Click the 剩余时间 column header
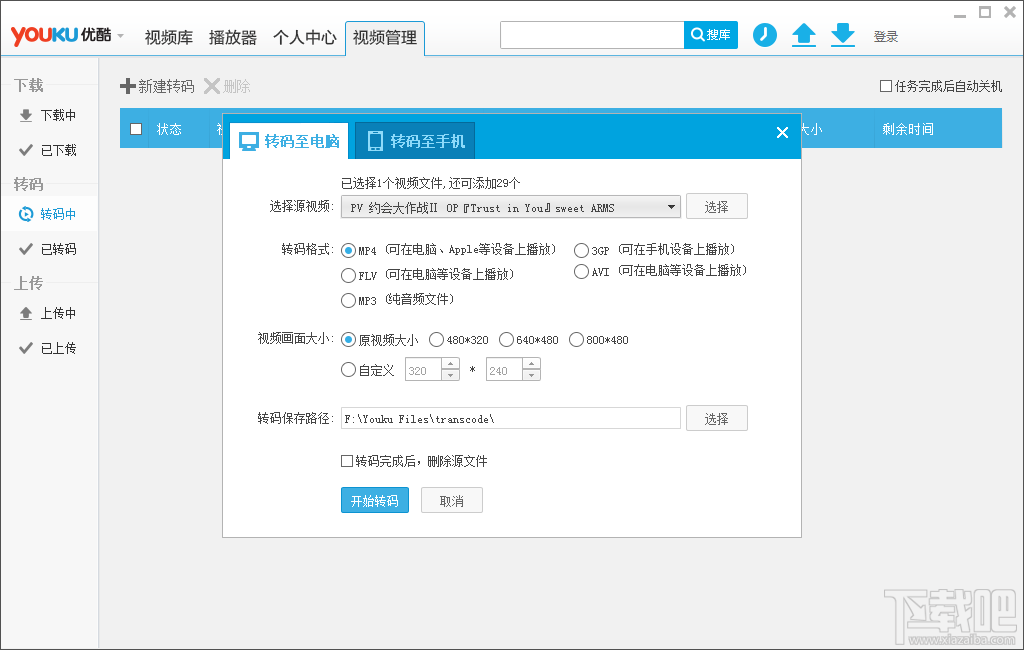 (908, 129)
